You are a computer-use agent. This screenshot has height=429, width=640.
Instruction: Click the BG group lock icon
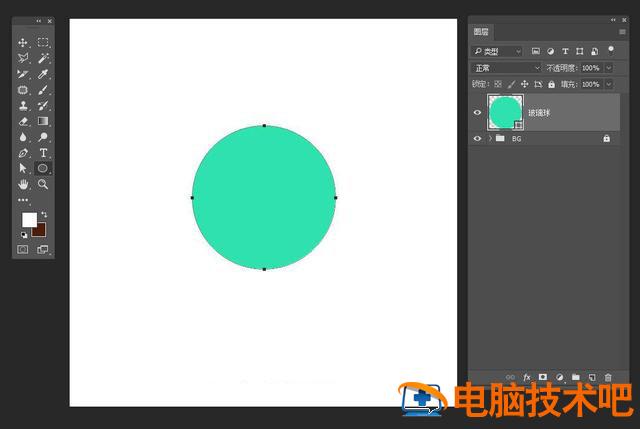click(x=607, y=138)
